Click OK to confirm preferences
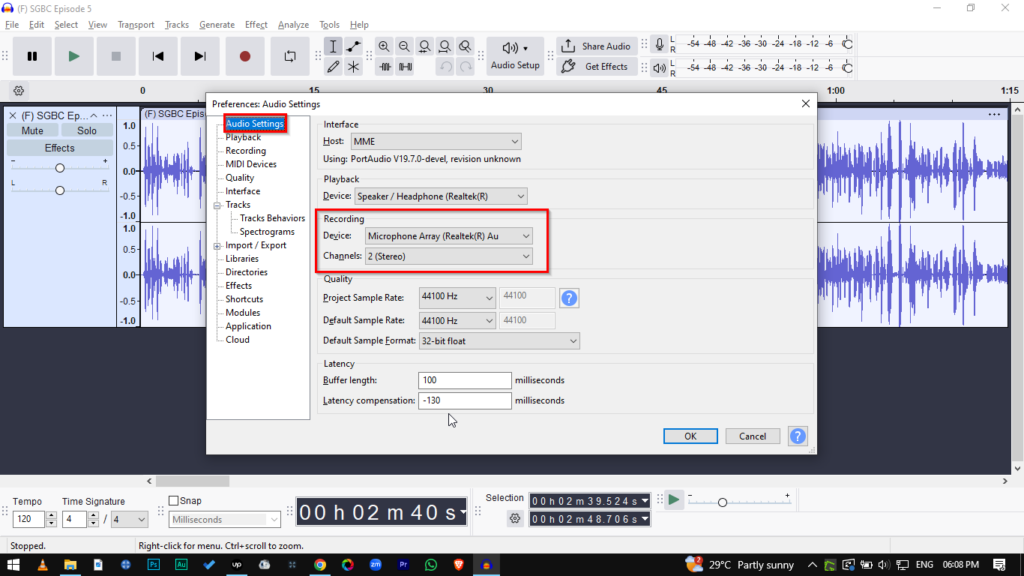The width and height of the screenshot is (1024, 576). (x=690, y=436)
